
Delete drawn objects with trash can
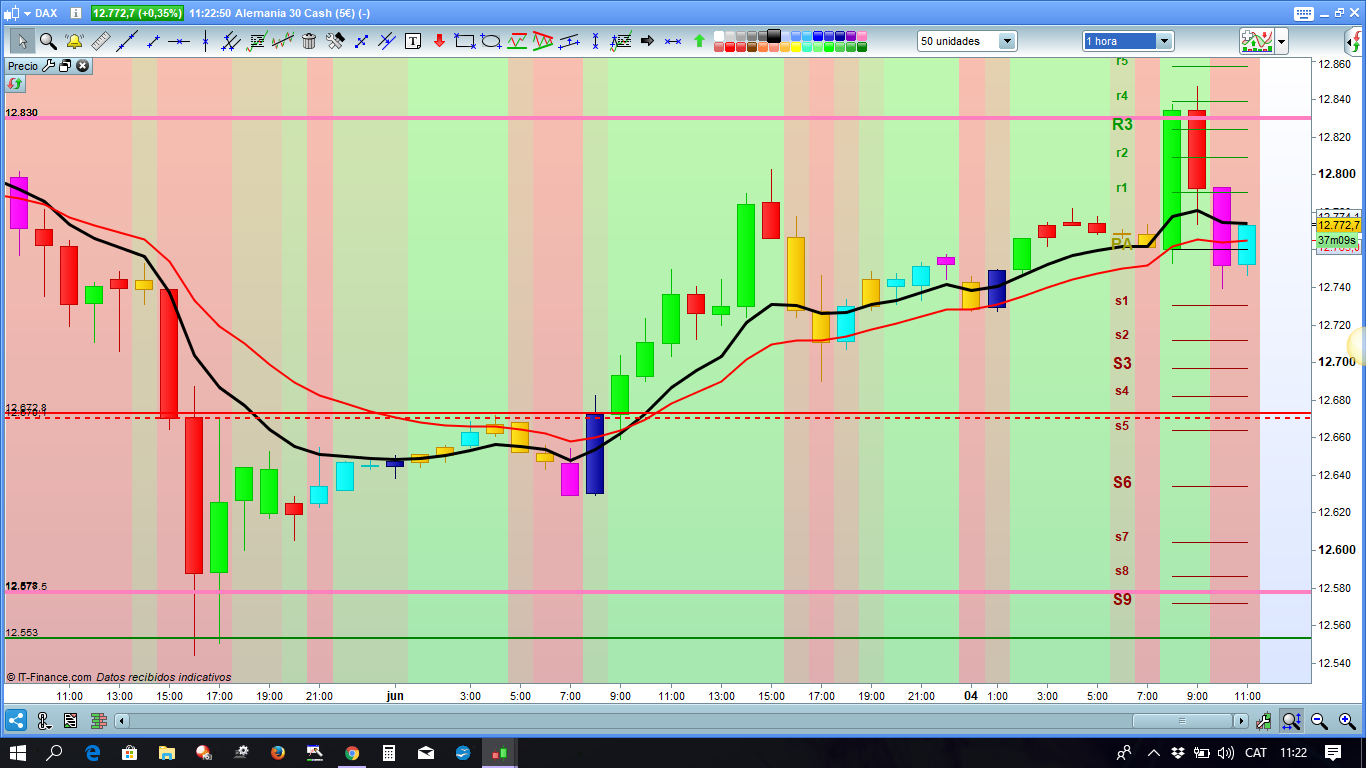coord(309,41)
